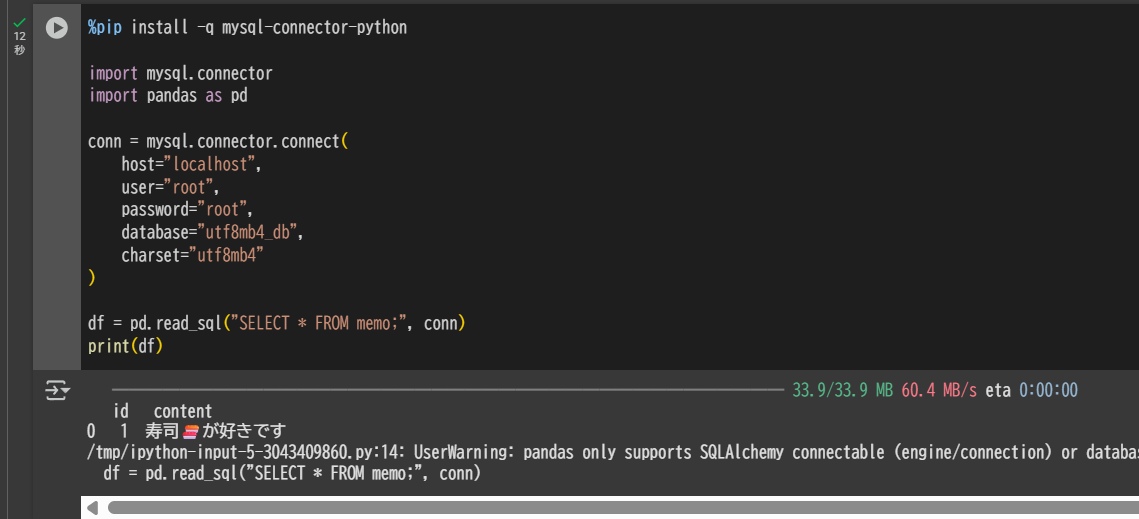1139x519 pixels.
Task: Click the import mysql.connector line
Action: coord(180,73)
